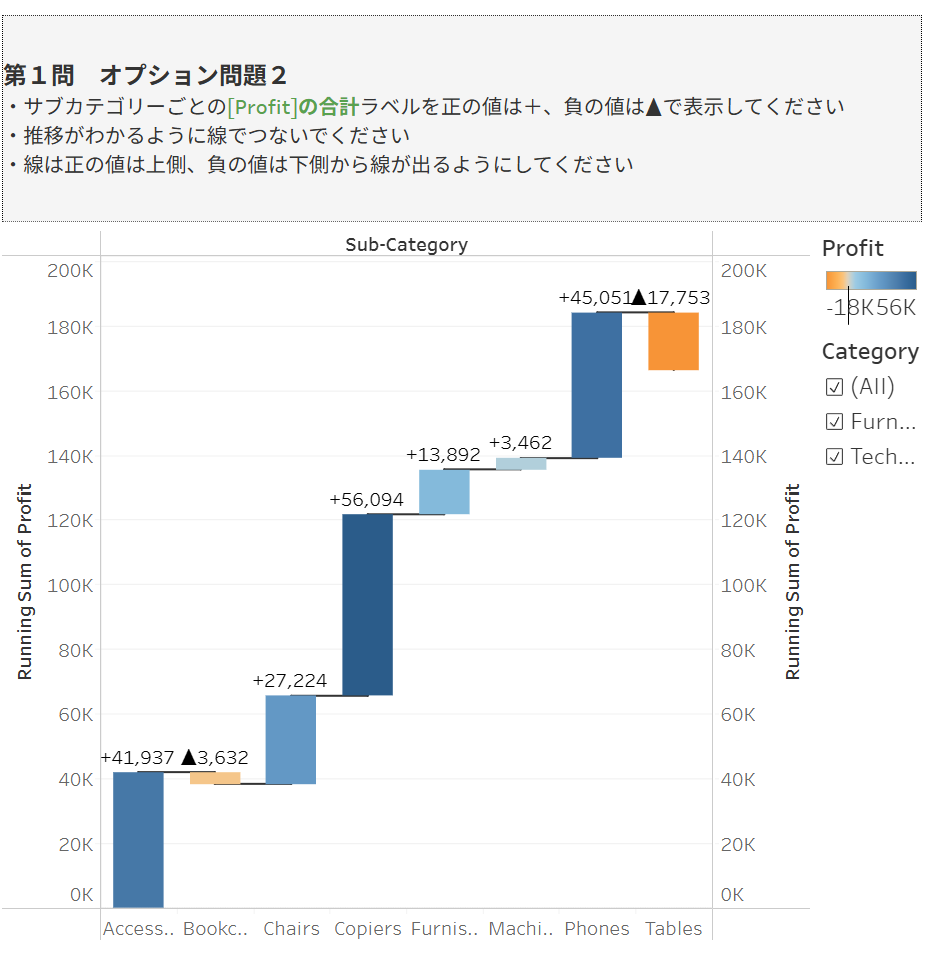This screenshot has height=970, width=935.
Task: Select the dark blue Copiers bar
Action: click(x=367, y=604)
